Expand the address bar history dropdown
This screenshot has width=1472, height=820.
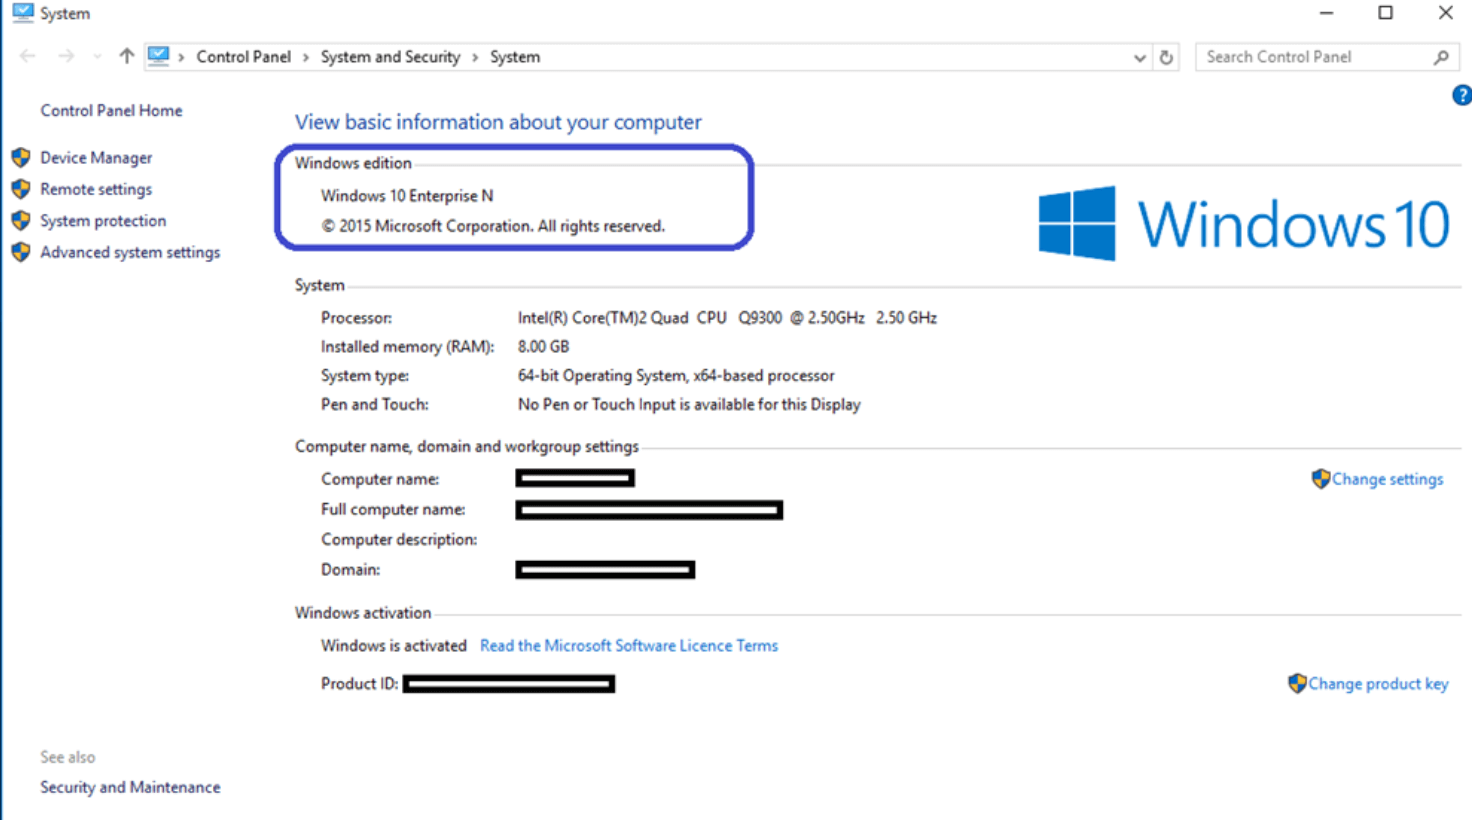[x=1139, y=58]
